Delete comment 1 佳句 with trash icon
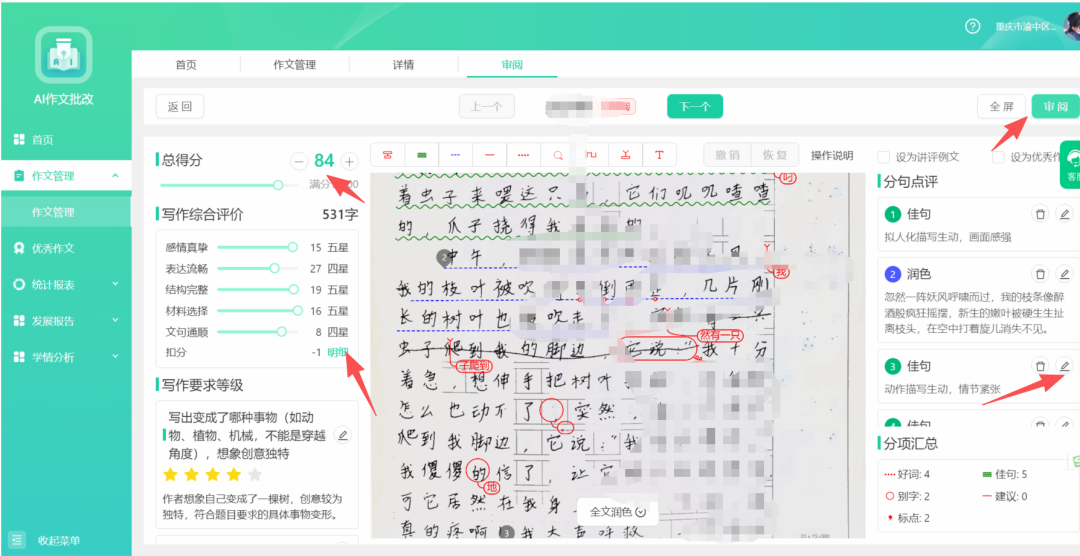Viewport: 1080px width, 556px height. tap(1041, 214)
